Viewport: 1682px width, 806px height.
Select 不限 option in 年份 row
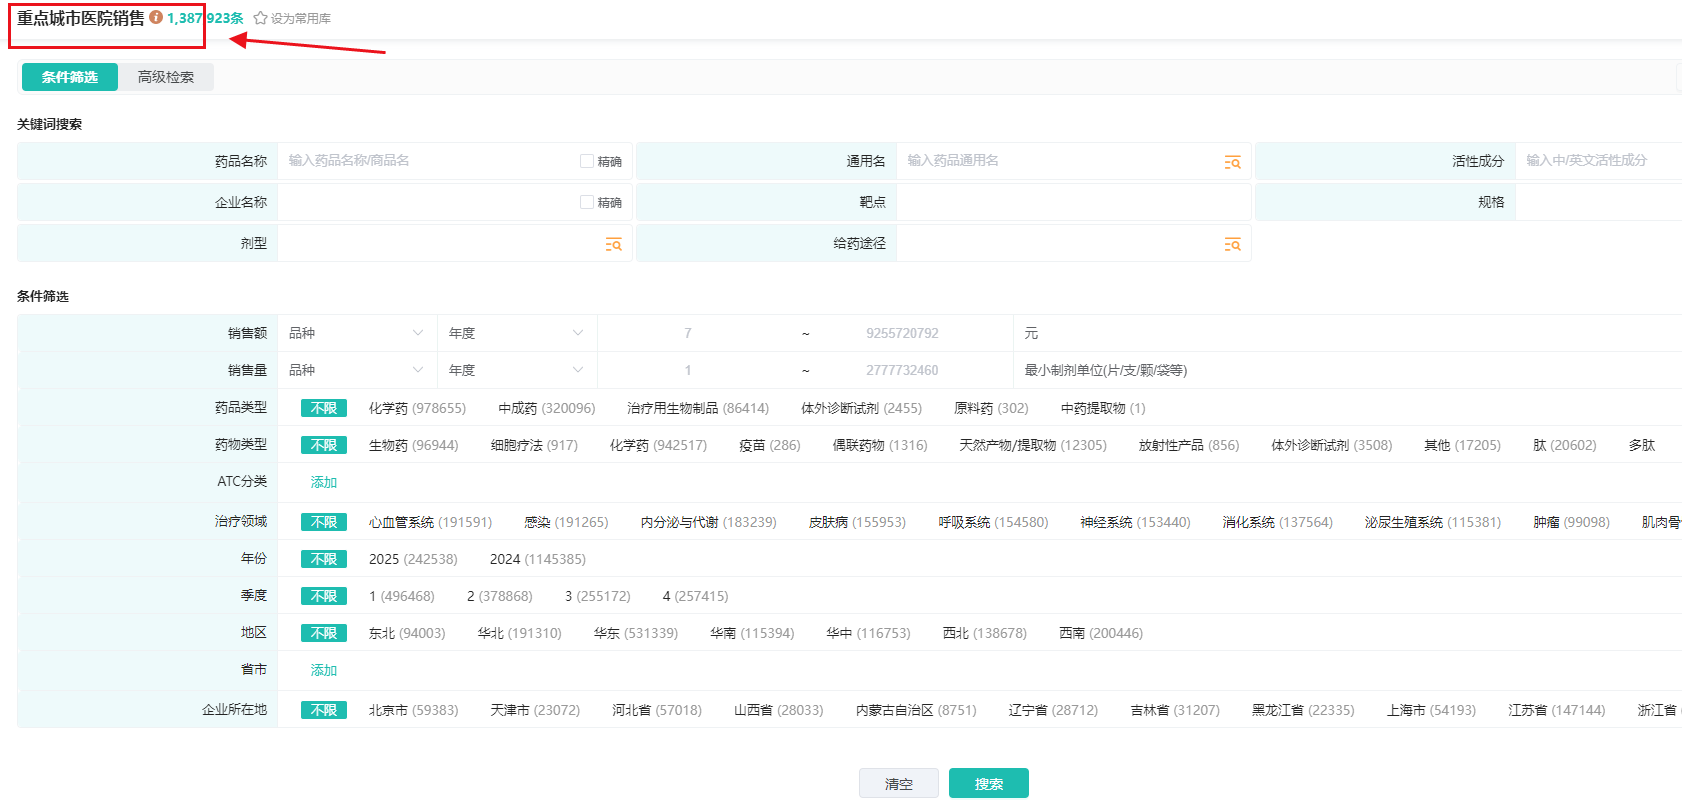click(x=323, y=559)
